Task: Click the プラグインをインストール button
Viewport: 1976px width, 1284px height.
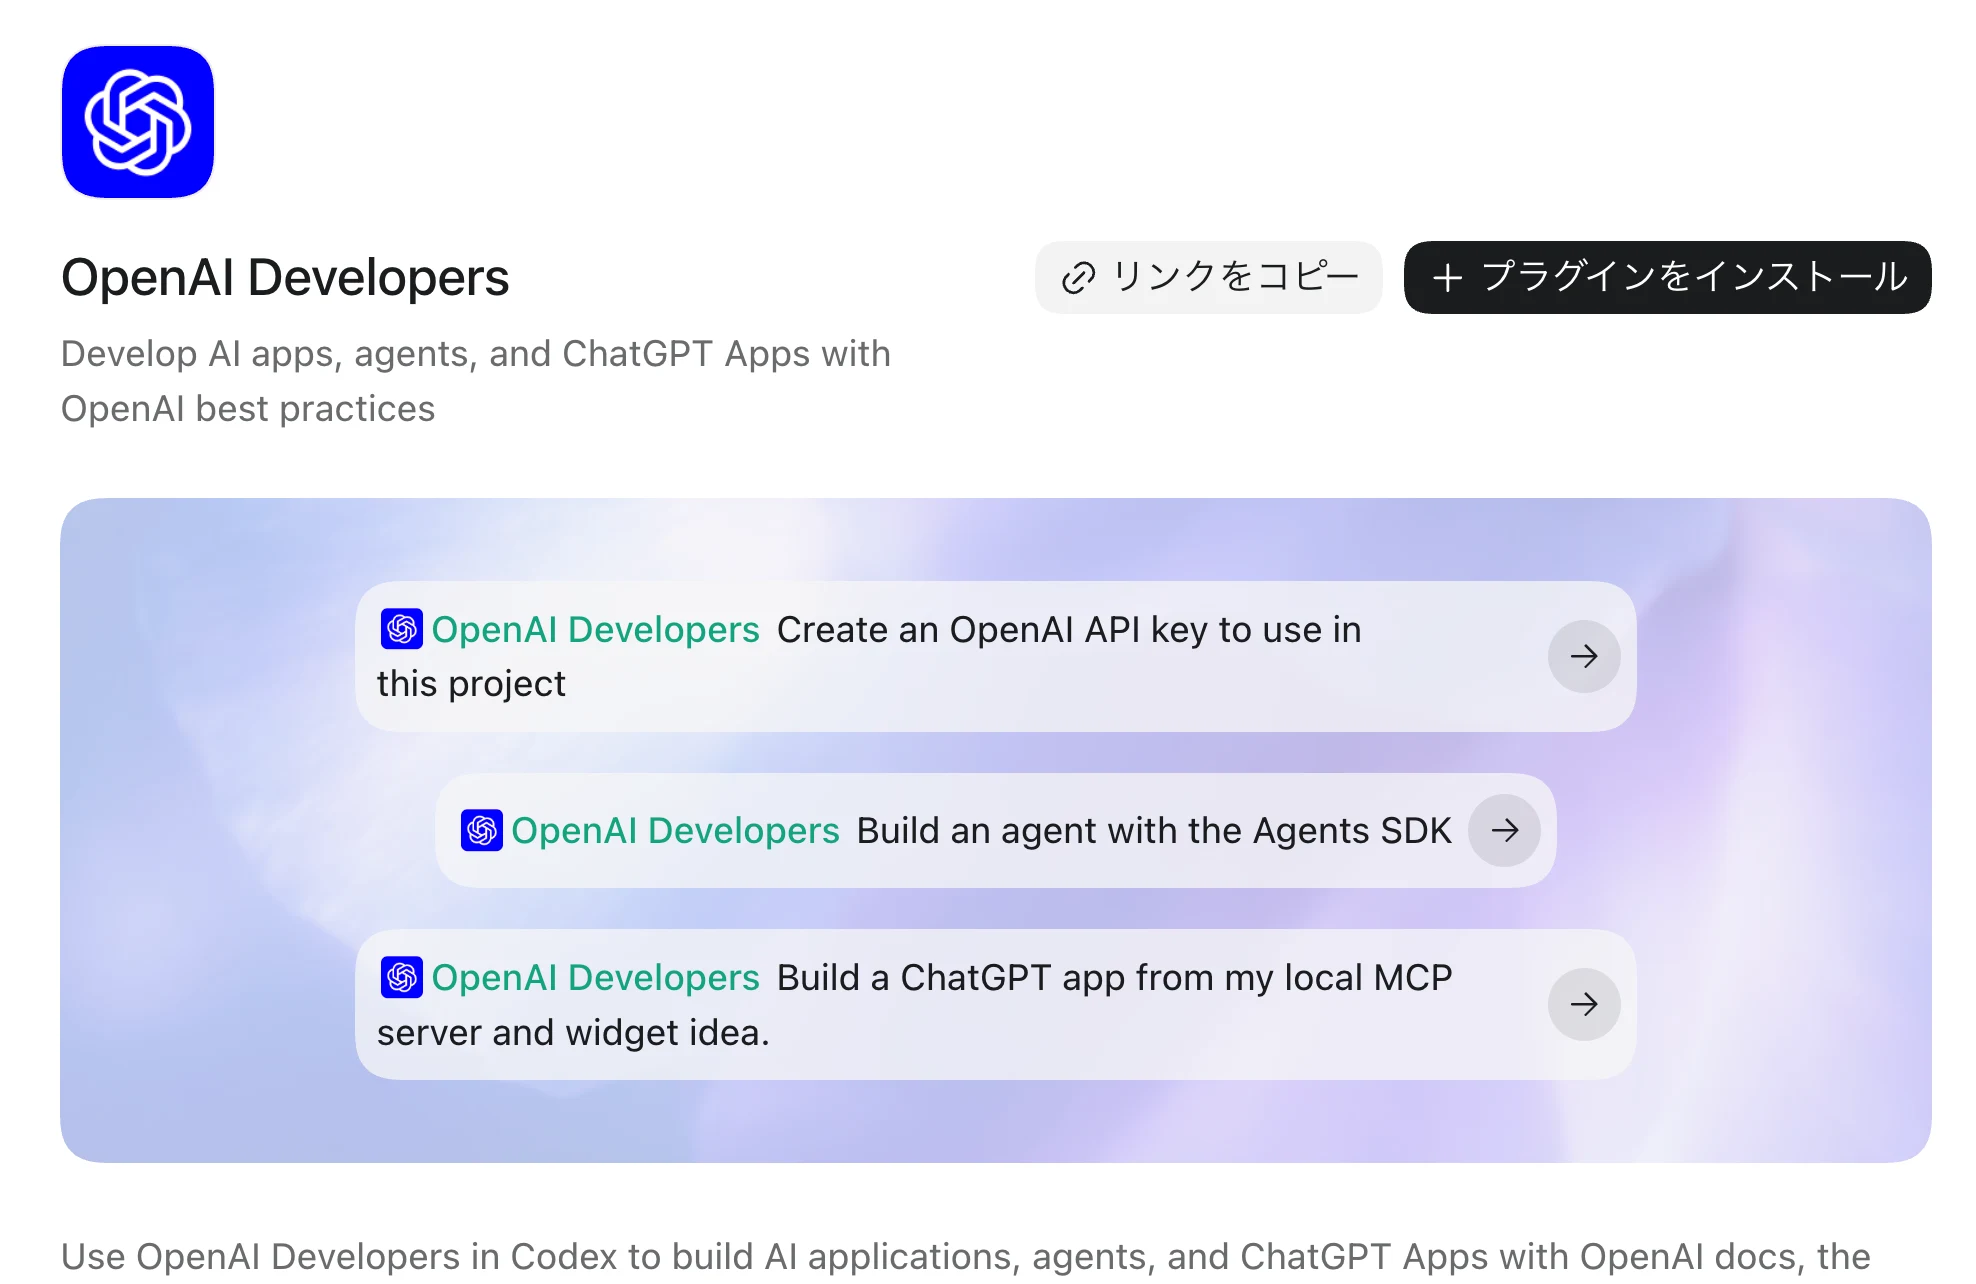Action: 1667,277
